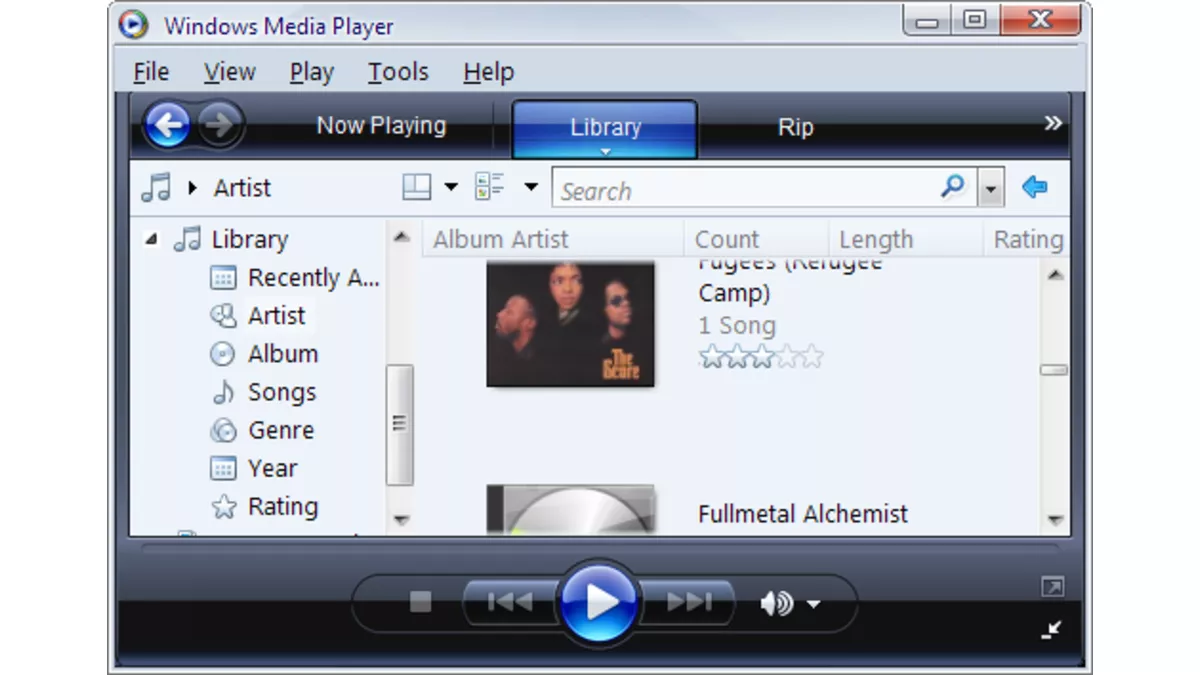This screenshot has width=1200, height=675.
Task: Open the layout options dropdown
Action: (x=451, y=187)
